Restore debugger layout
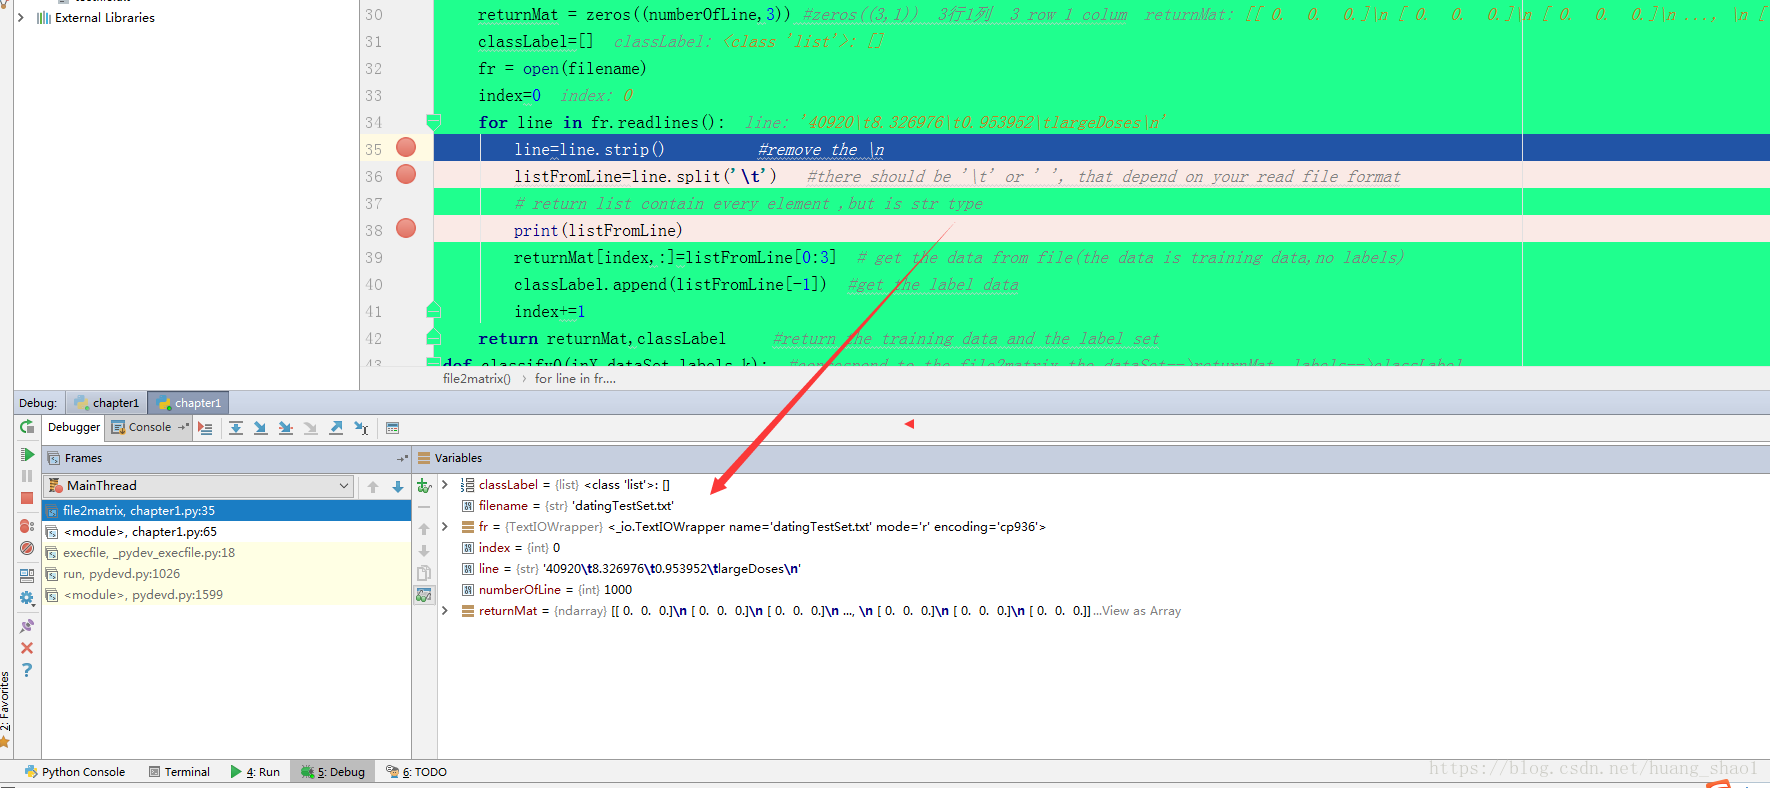This screenshot has height=788, width=1770. click(x=27, y=575)
